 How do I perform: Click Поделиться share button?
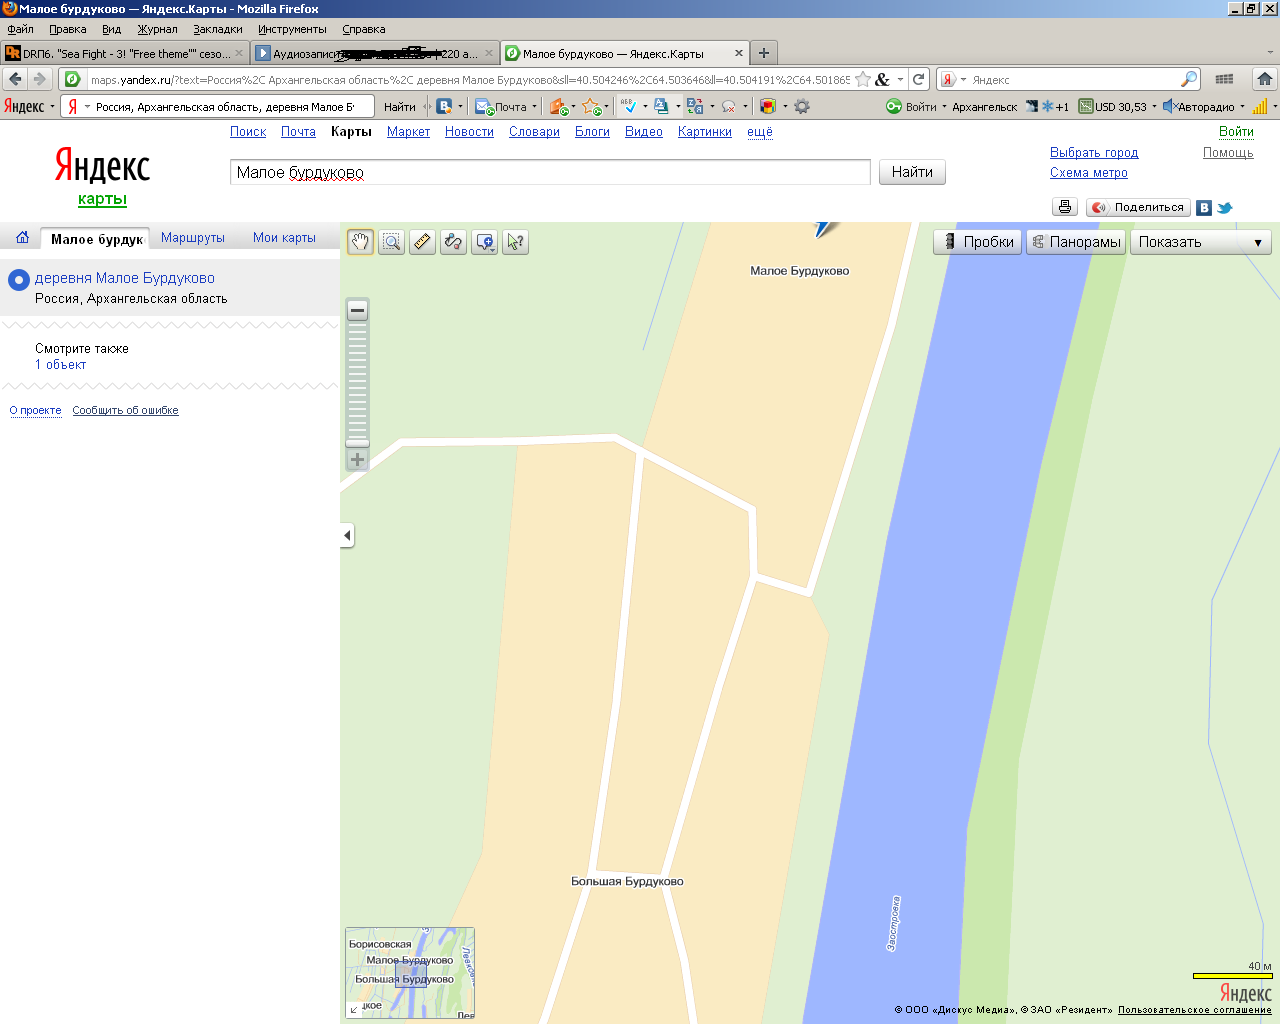1138,207
